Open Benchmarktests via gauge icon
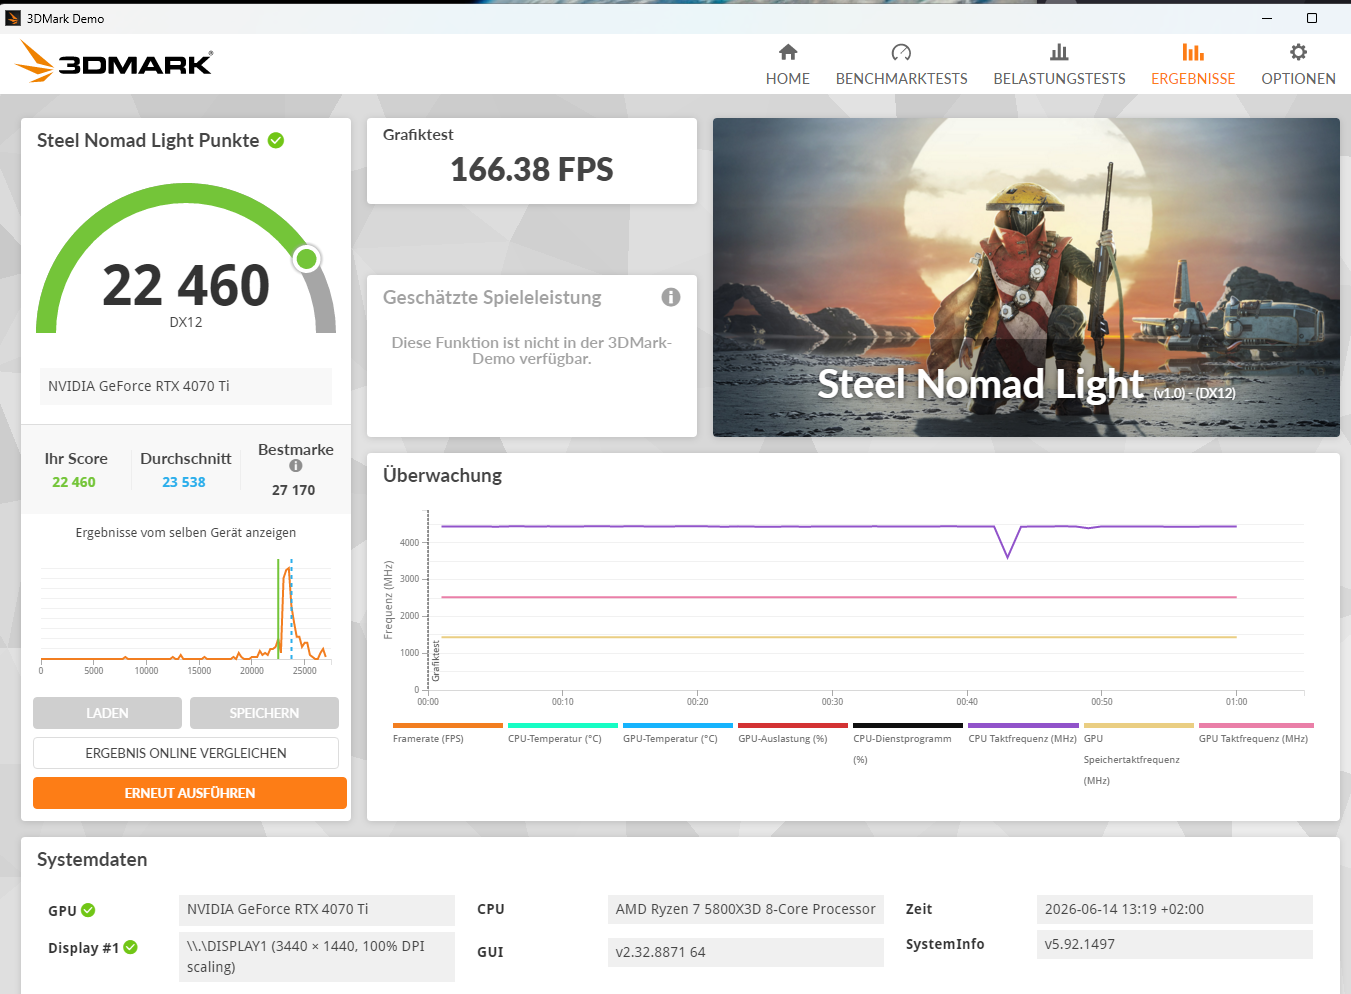Image resolution: width=1351 pixels, height=994 pixels. 901,52
